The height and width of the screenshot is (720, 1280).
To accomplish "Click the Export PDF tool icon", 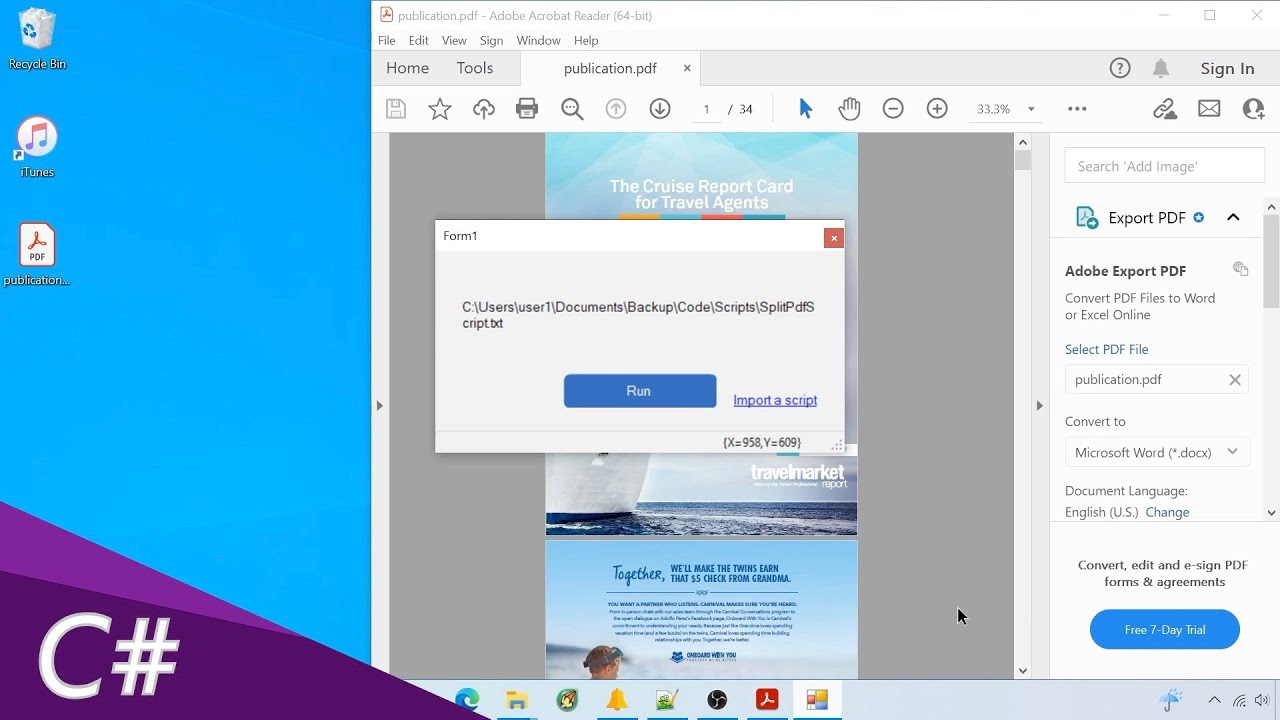I will (x=1086, y=217).
